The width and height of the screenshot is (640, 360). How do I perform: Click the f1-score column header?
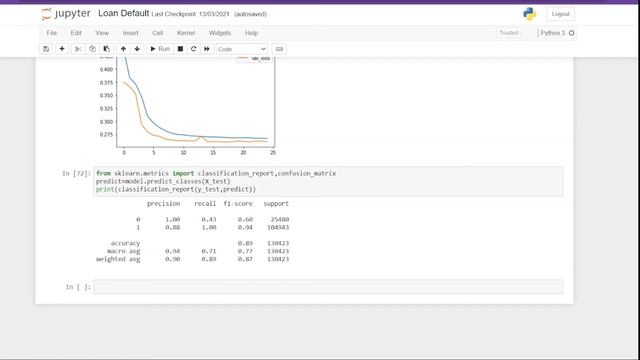click(x=238, y=204)
